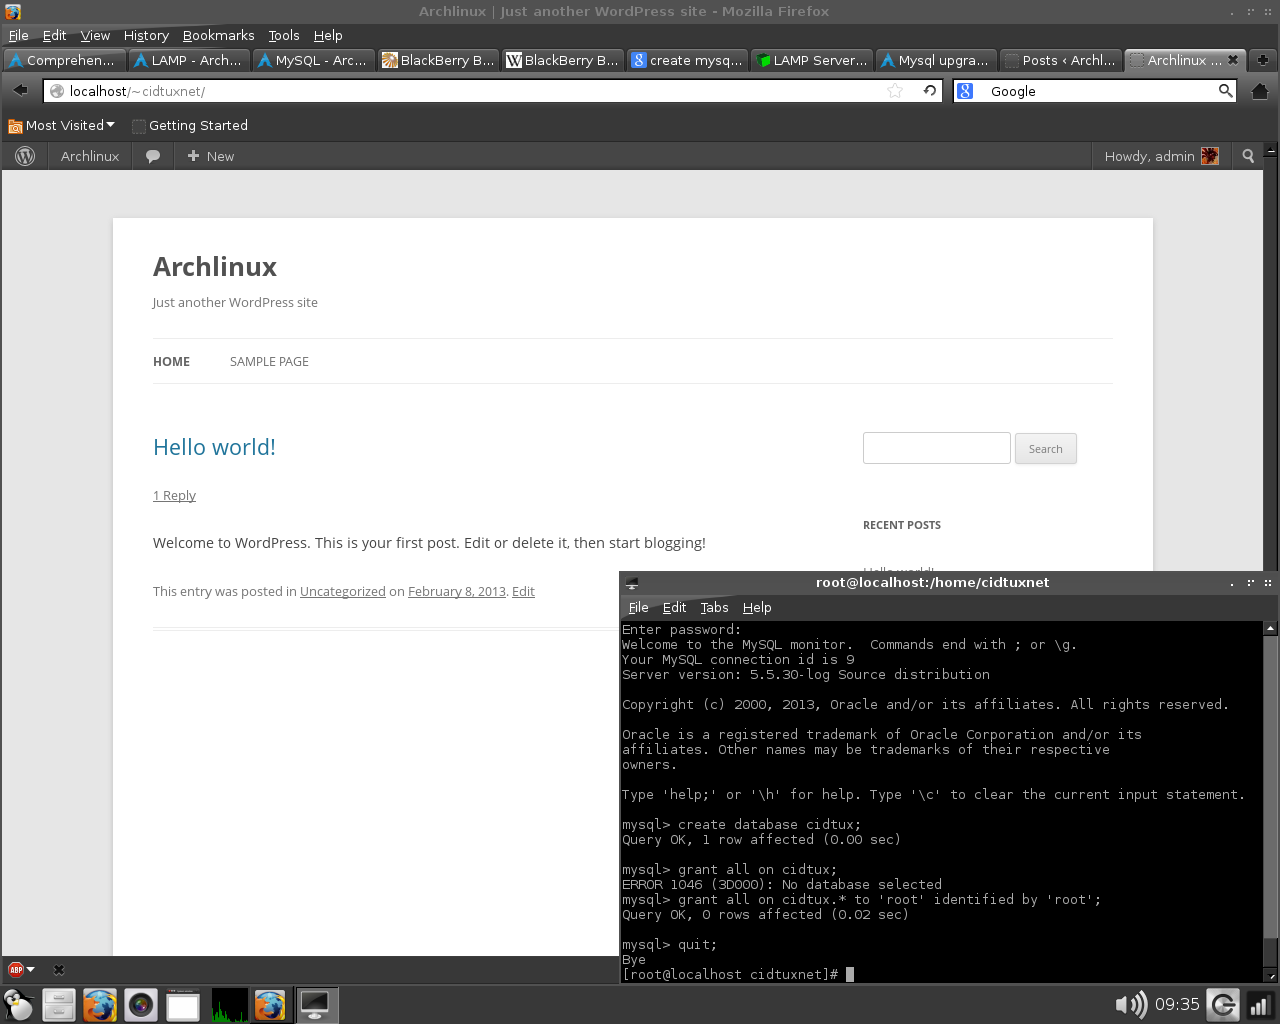Viewport: 1280px width, 1024px height.
Task: Switch to the Mysql upgra... tab
Action: pyautogui.click(x=937, y=60)
